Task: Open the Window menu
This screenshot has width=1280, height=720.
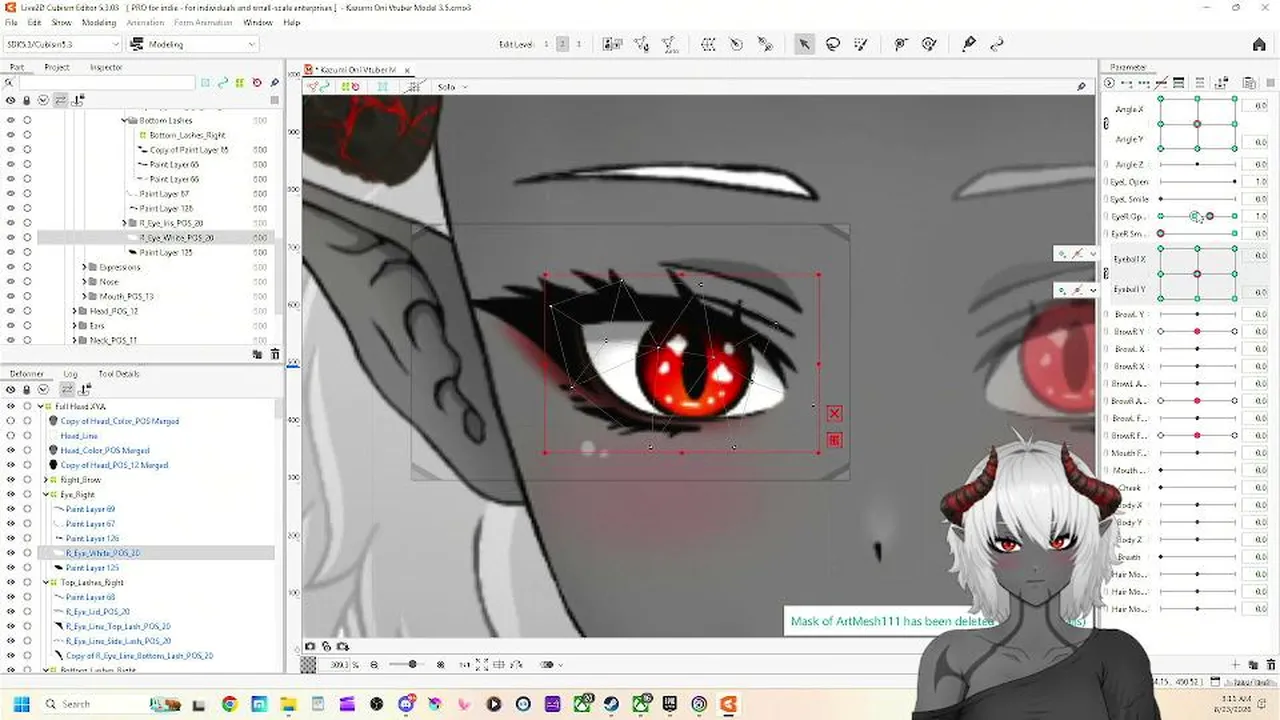Action: pos(257,22)
